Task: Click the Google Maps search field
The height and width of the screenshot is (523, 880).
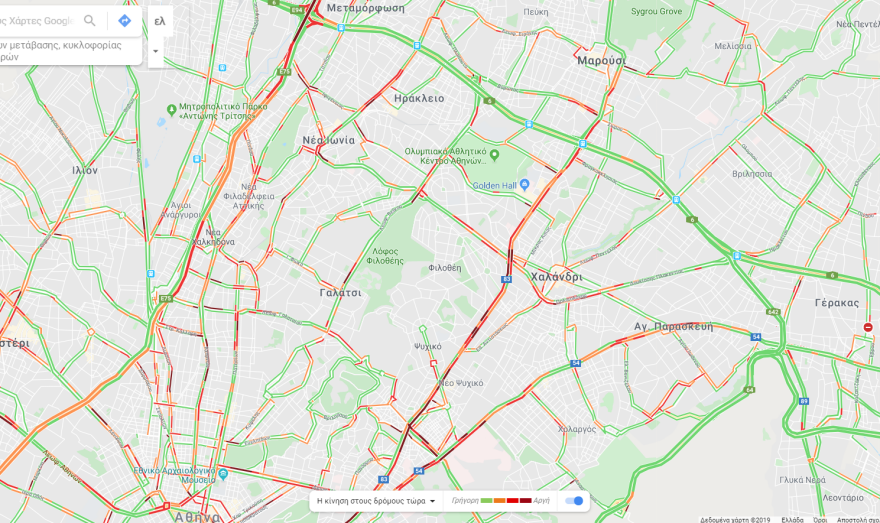Action: [x=38, y=21]
